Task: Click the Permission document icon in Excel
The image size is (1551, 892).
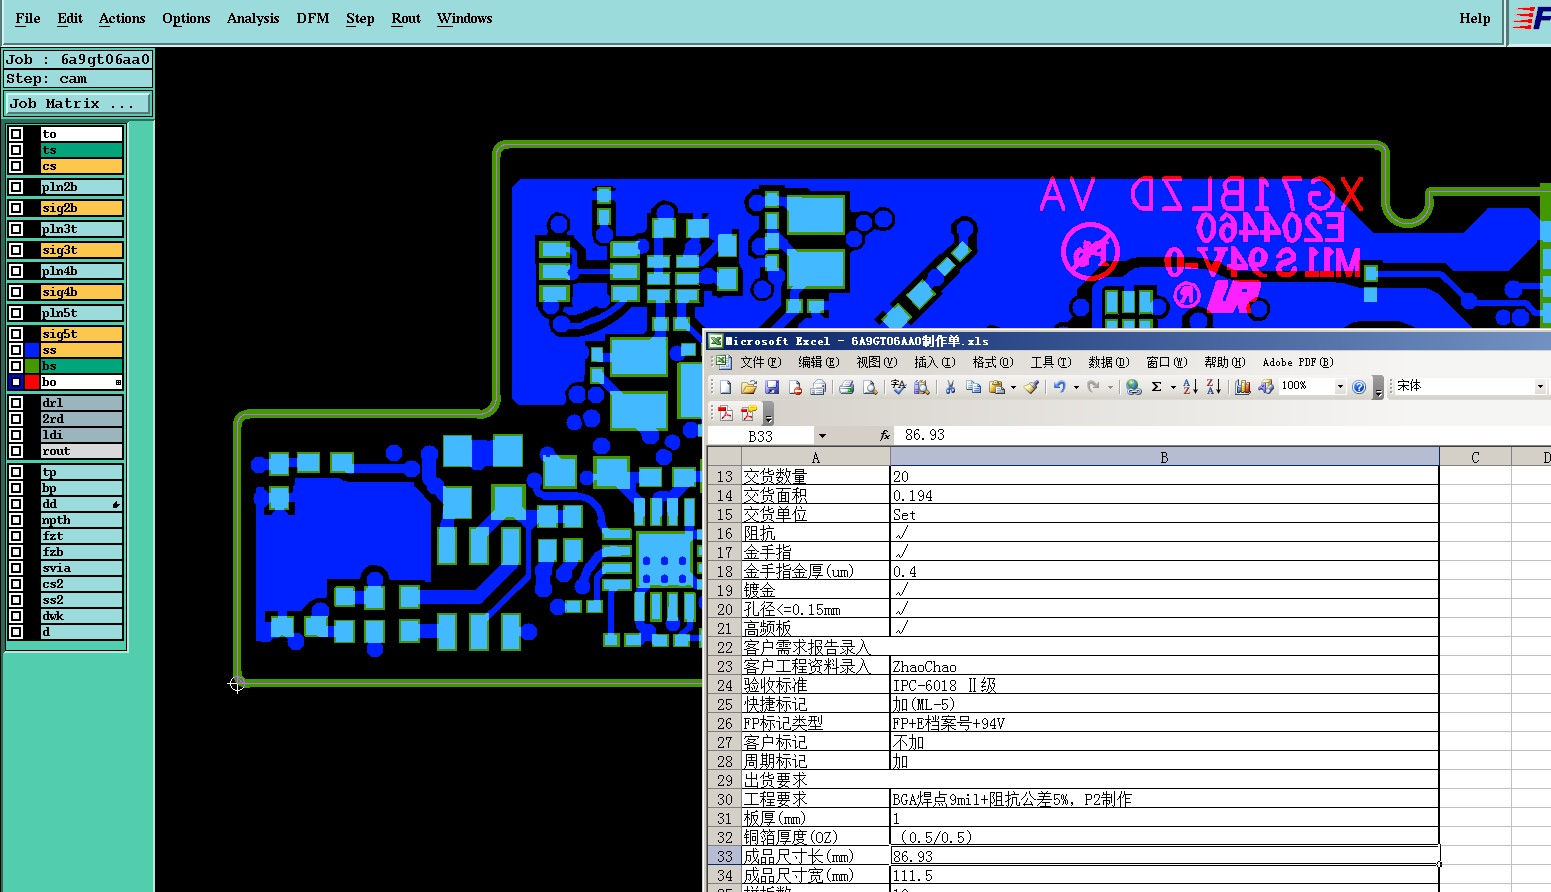Action: point(795,387)
